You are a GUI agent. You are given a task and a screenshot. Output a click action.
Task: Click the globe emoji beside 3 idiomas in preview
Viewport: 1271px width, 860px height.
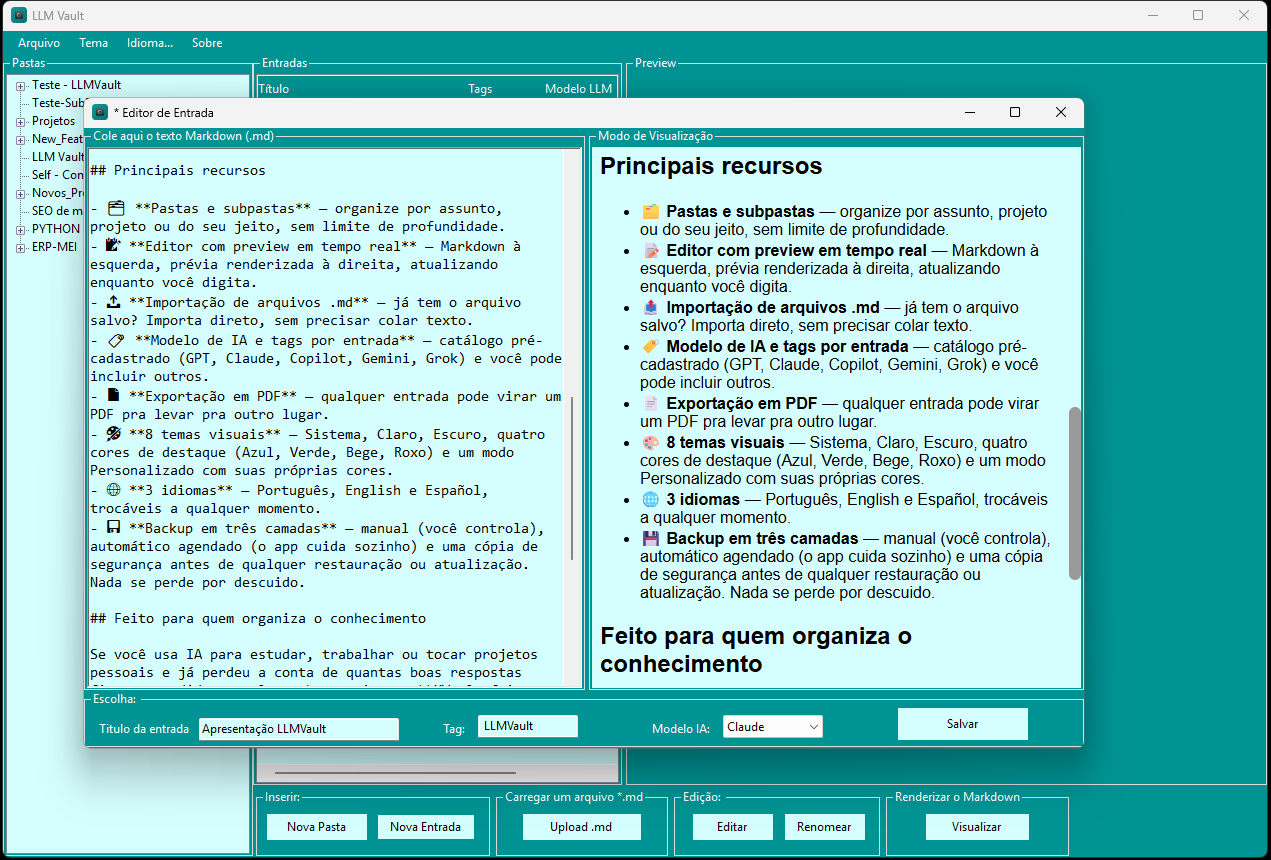[x=650, y=499]
